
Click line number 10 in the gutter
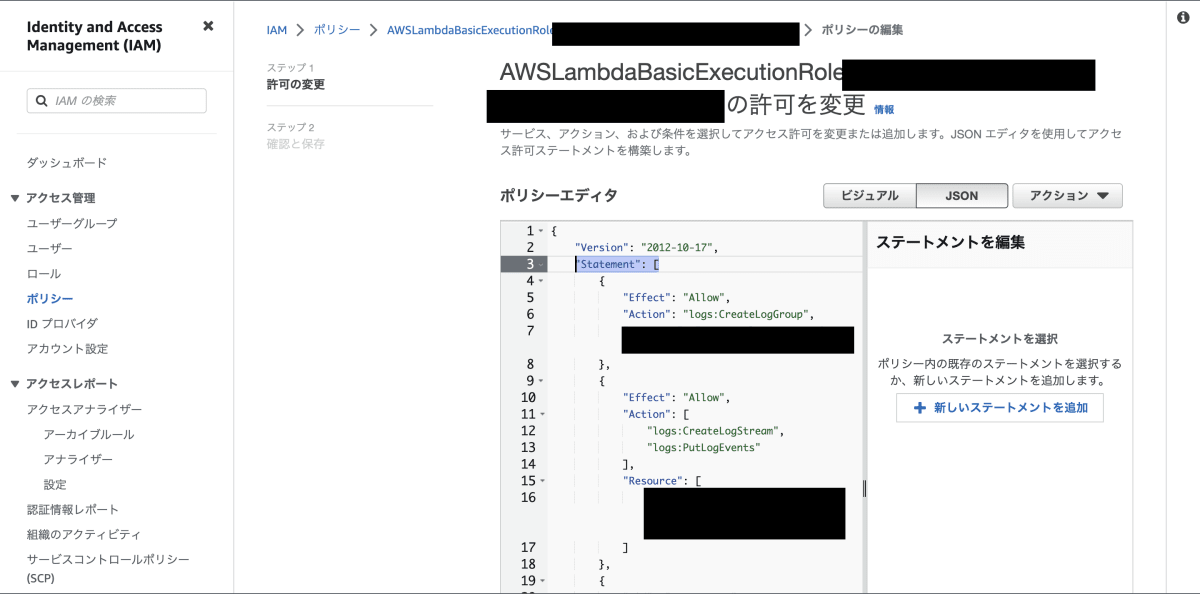click(527, 397)
